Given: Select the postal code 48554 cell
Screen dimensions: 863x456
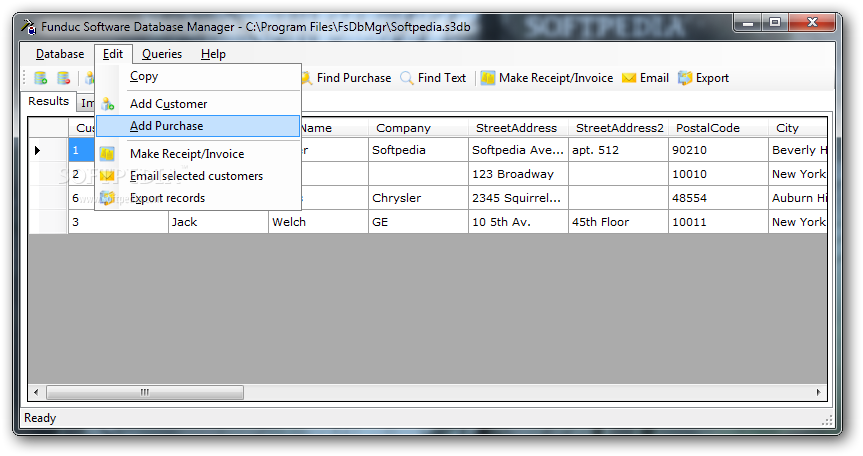Looking at the screenshot, I should click(x=718, y=198).
